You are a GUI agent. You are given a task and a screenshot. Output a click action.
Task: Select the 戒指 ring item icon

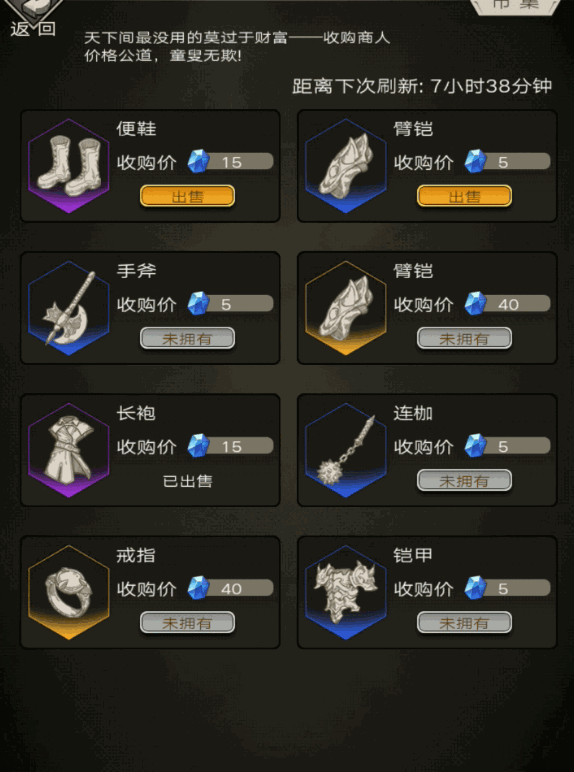tap(69, 593)
